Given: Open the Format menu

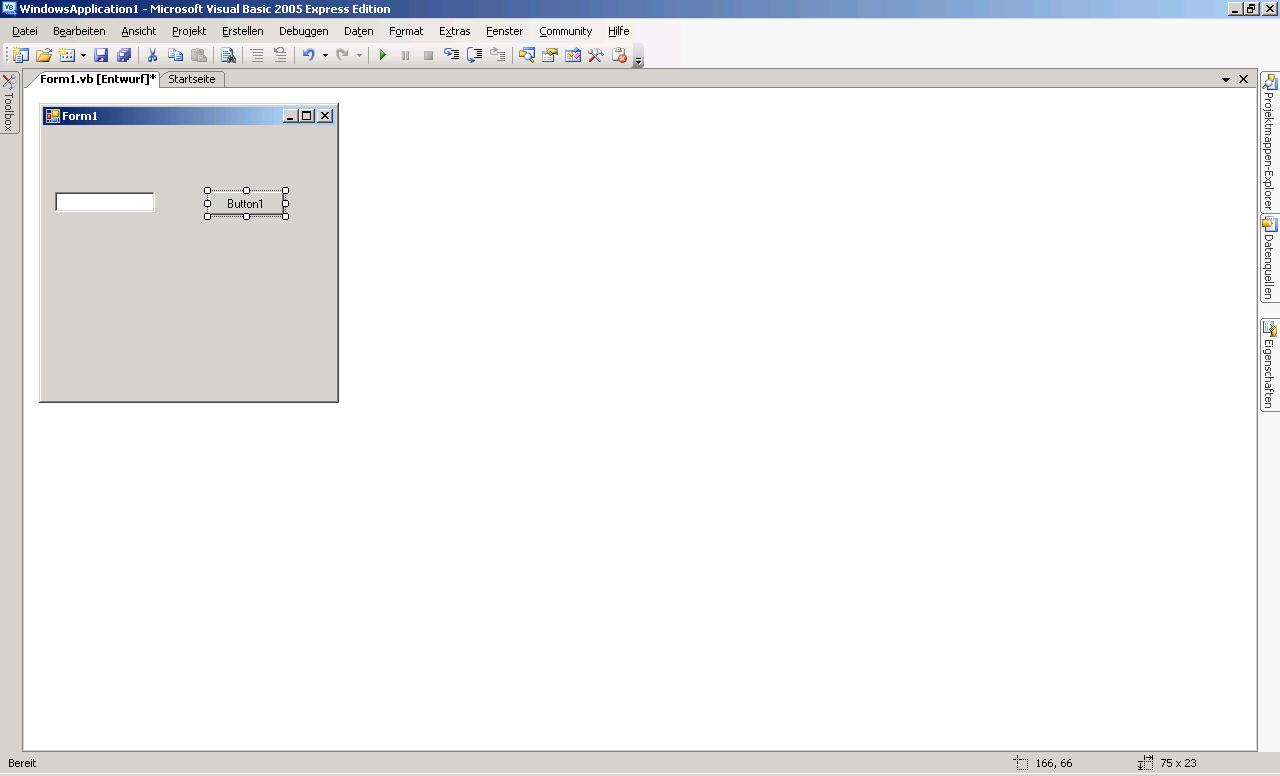Looking at the screenshot, I should click(406, 31).
